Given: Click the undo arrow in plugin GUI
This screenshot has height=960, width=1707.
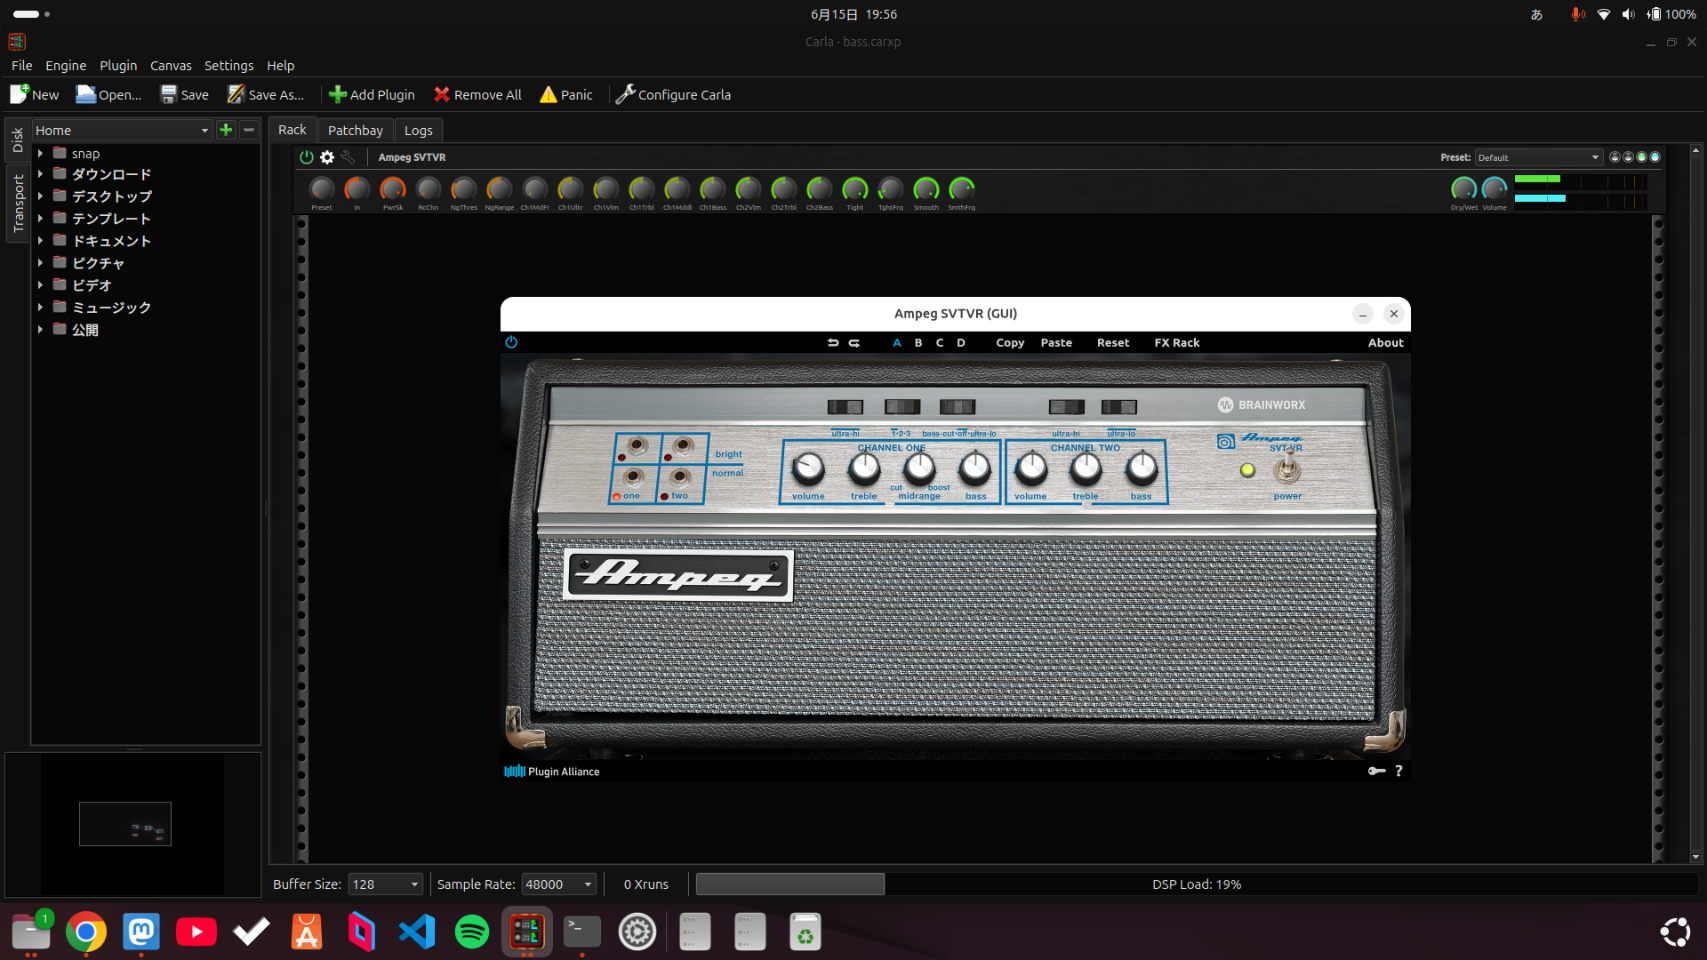Looking at the screenshot, I should pyautogui.click(x=833, y=343).
